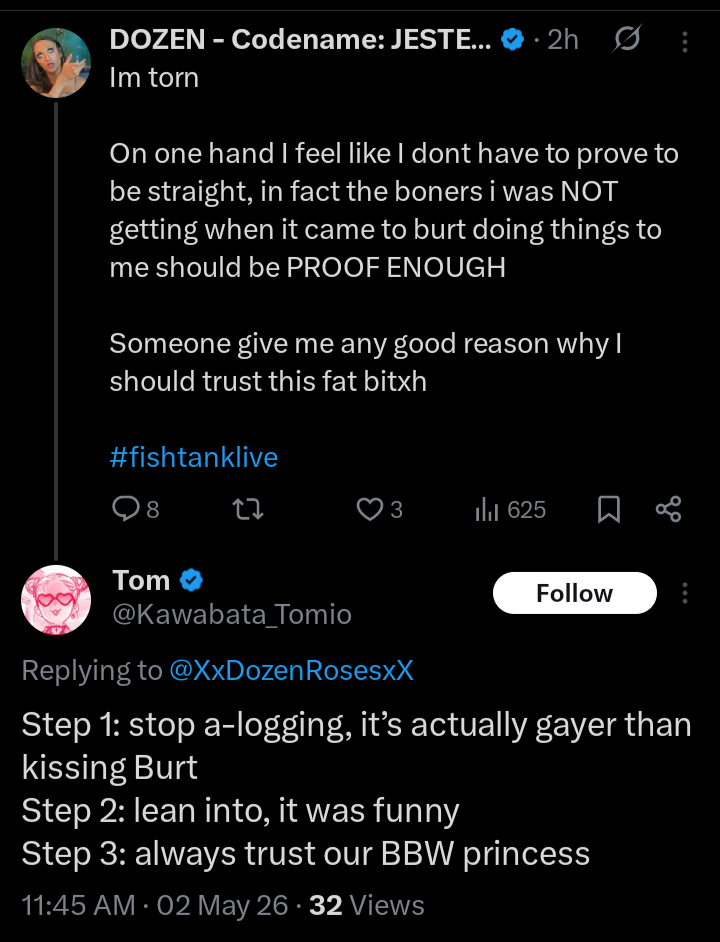The width and height of the screenshot is (720, 942).
Task: View DOZEN's profile picture
Action: point(56,62)
